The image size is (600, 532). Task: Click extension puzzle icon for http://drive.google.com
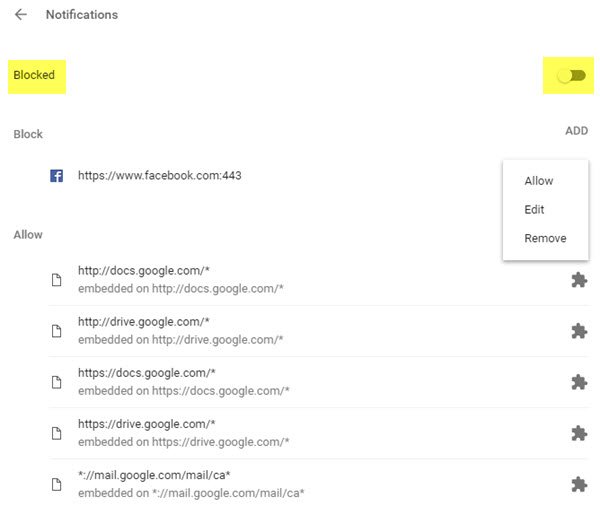[x=578, y=331]
